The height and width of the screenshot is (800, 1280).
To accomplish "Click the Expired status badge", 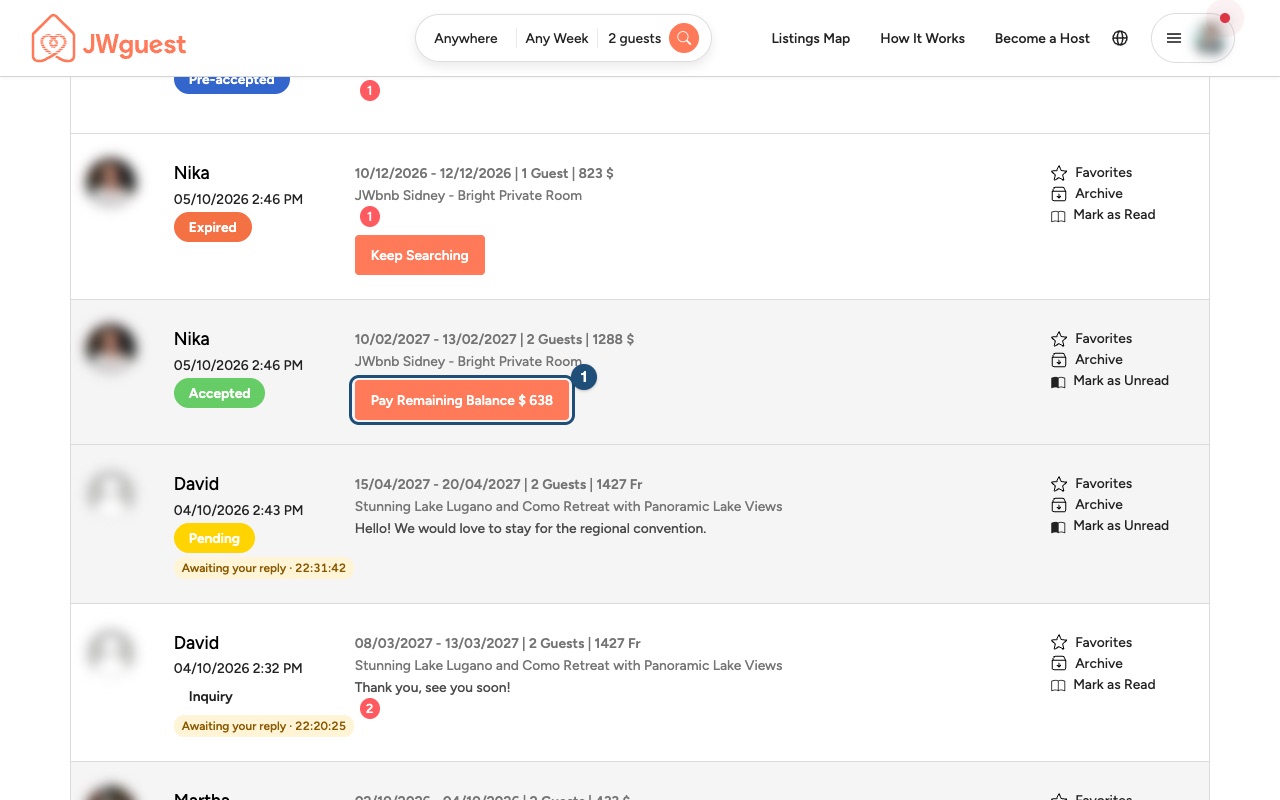I will pyautogui.click(x=213, y=227).
